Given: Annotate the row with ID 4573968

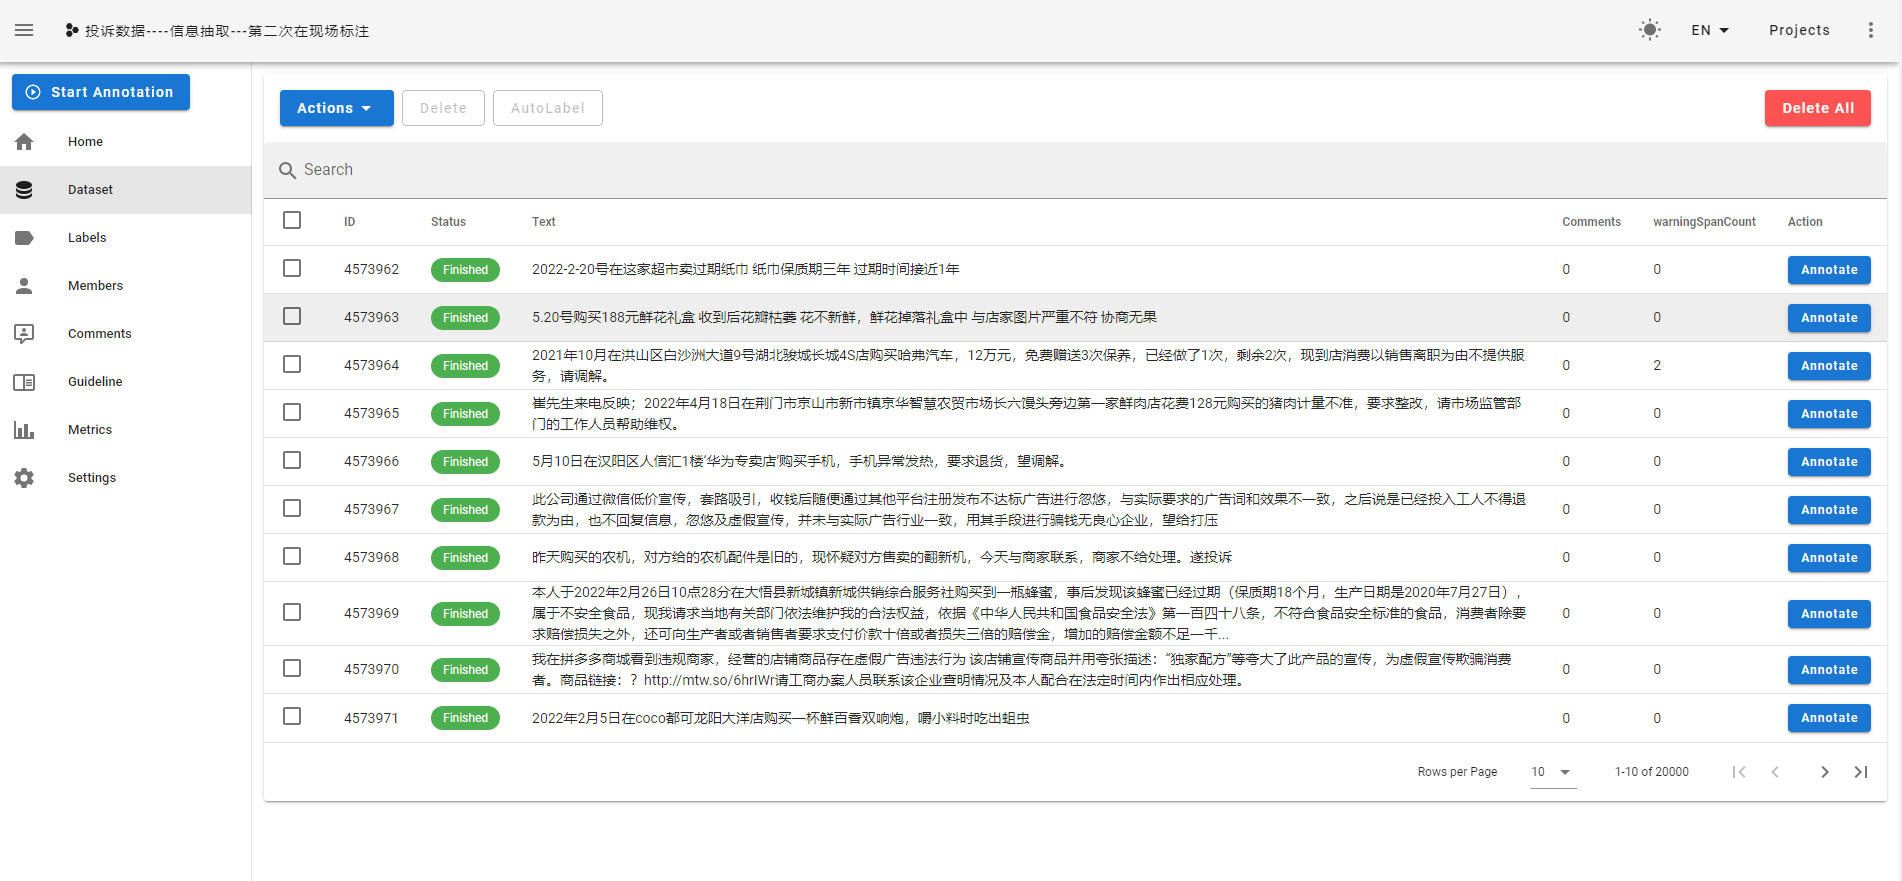Looking at the screenshot, I should (1829, 558).
